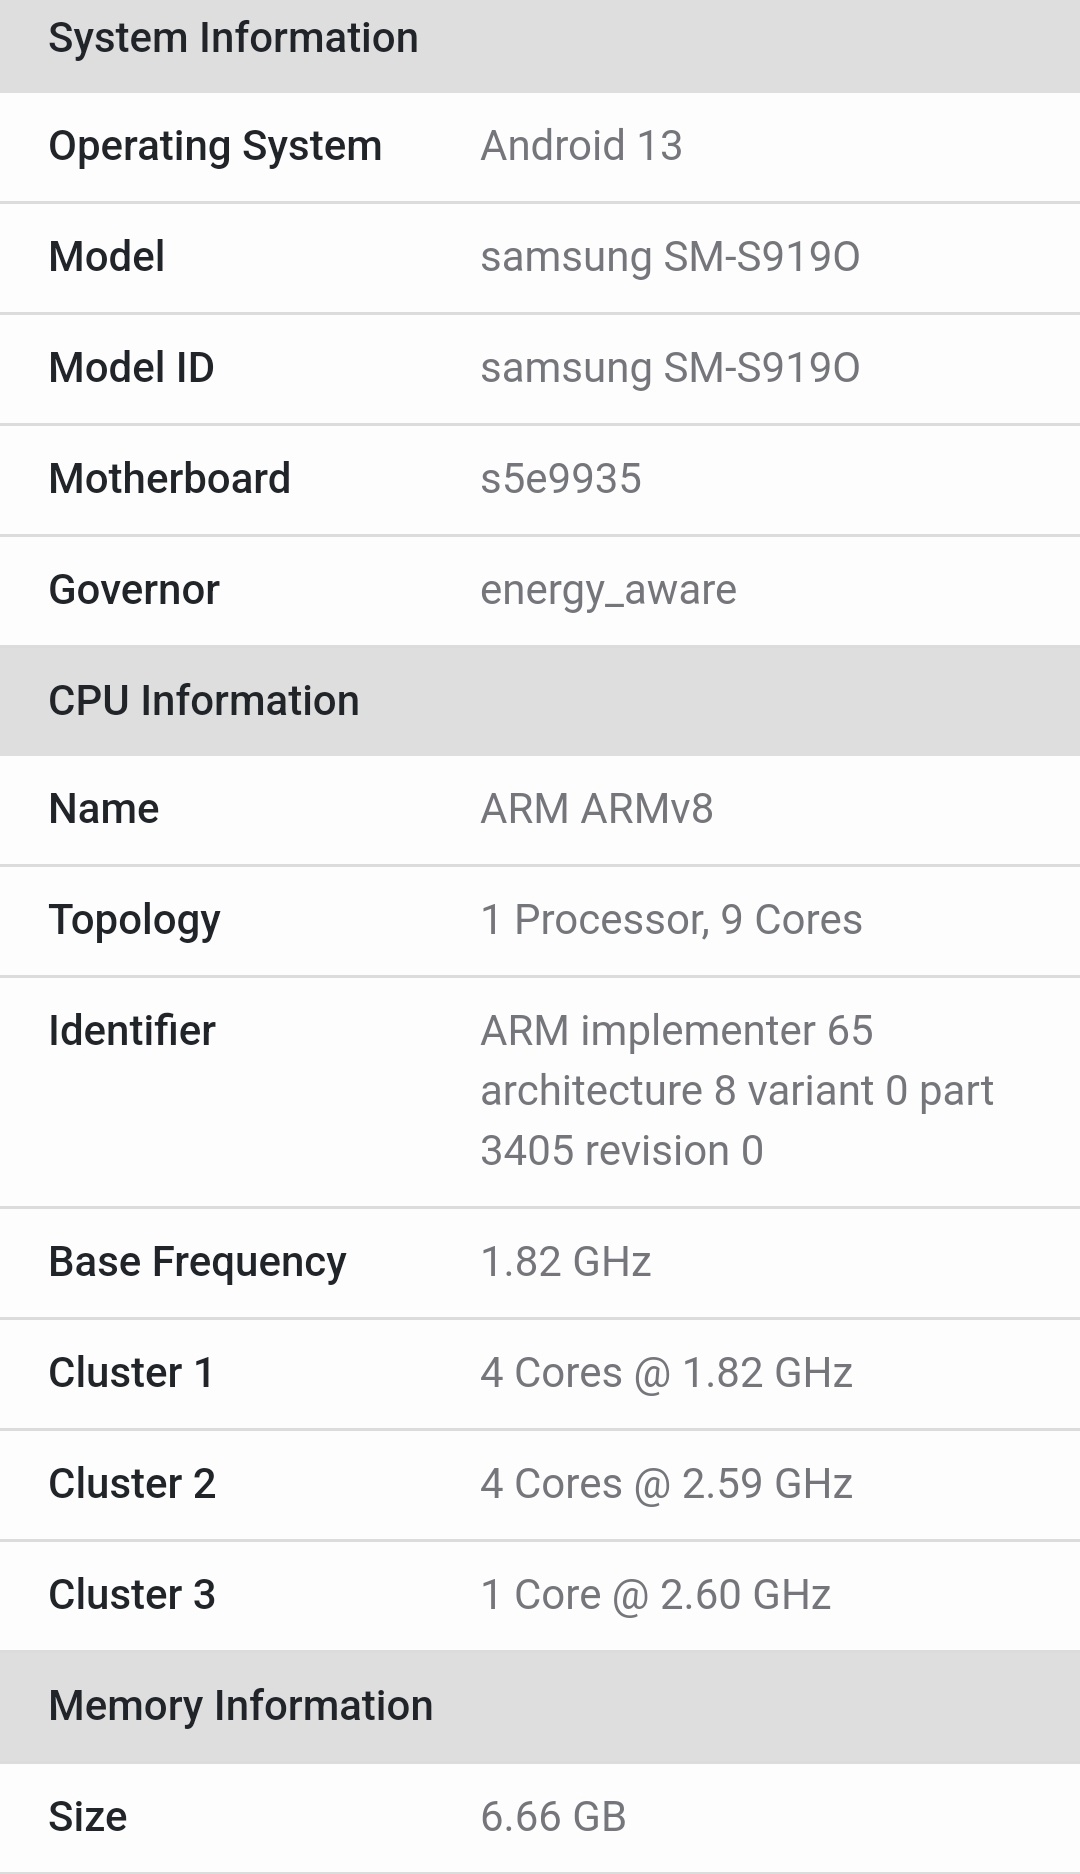Click the 4 Cores @ 1.82 GHz value
Screen dimensions: 1080x1874
click(666, 1373)
